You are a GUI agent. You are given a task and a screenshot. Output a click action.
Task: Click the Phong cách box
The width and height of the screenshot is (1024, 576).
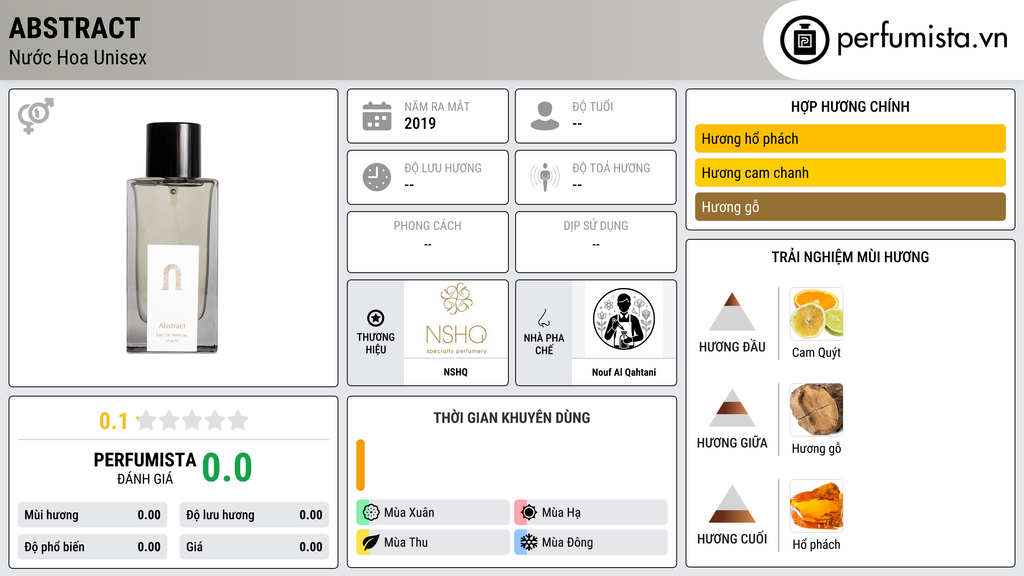coord(428,242)
